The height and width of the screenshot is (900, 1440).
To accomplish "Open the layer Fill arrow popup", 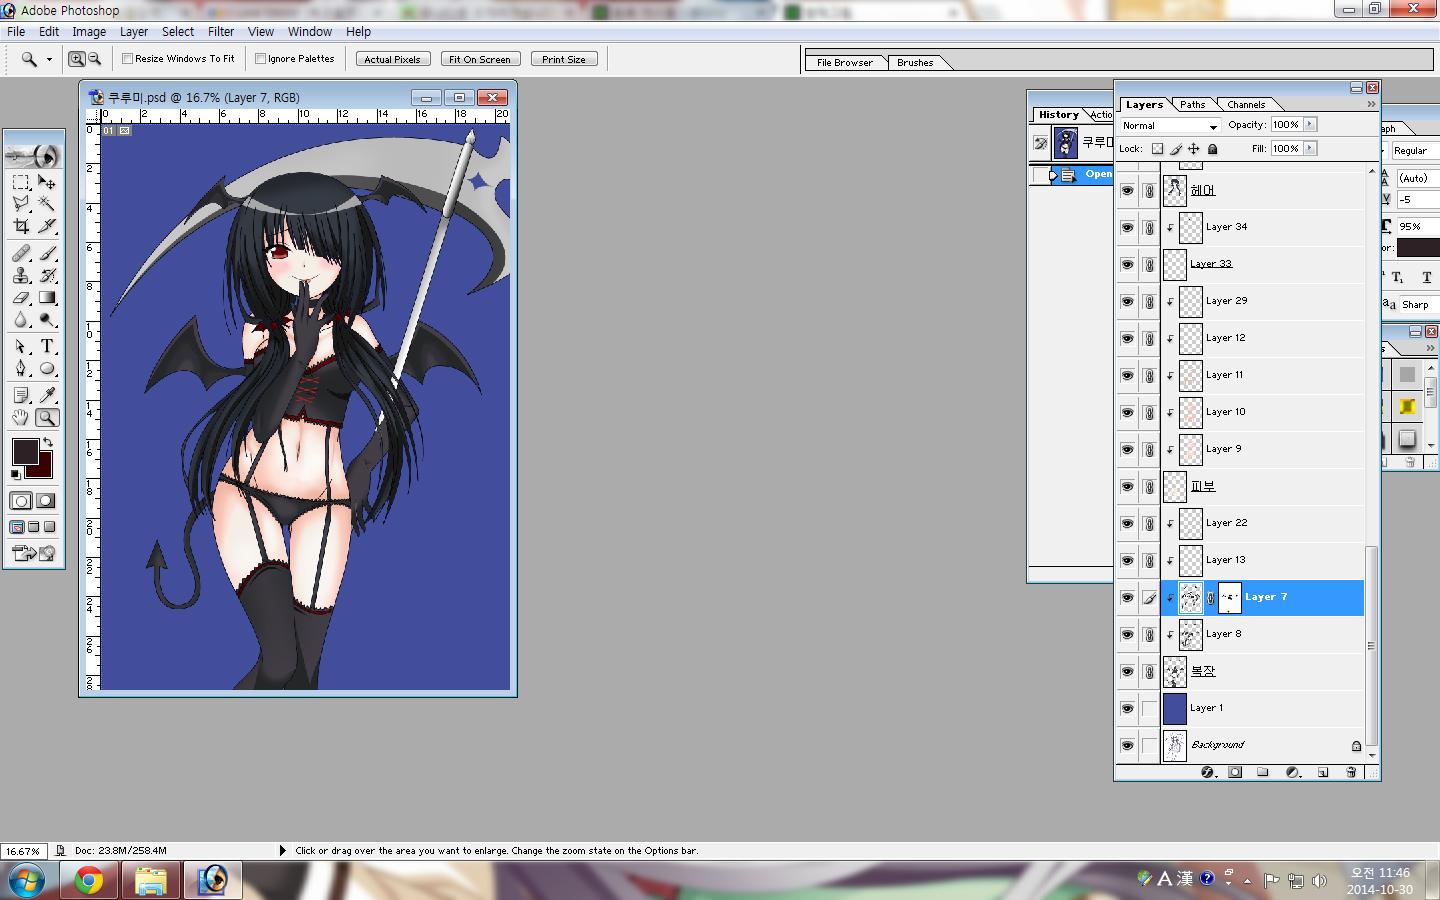I will click(1310, 149).
